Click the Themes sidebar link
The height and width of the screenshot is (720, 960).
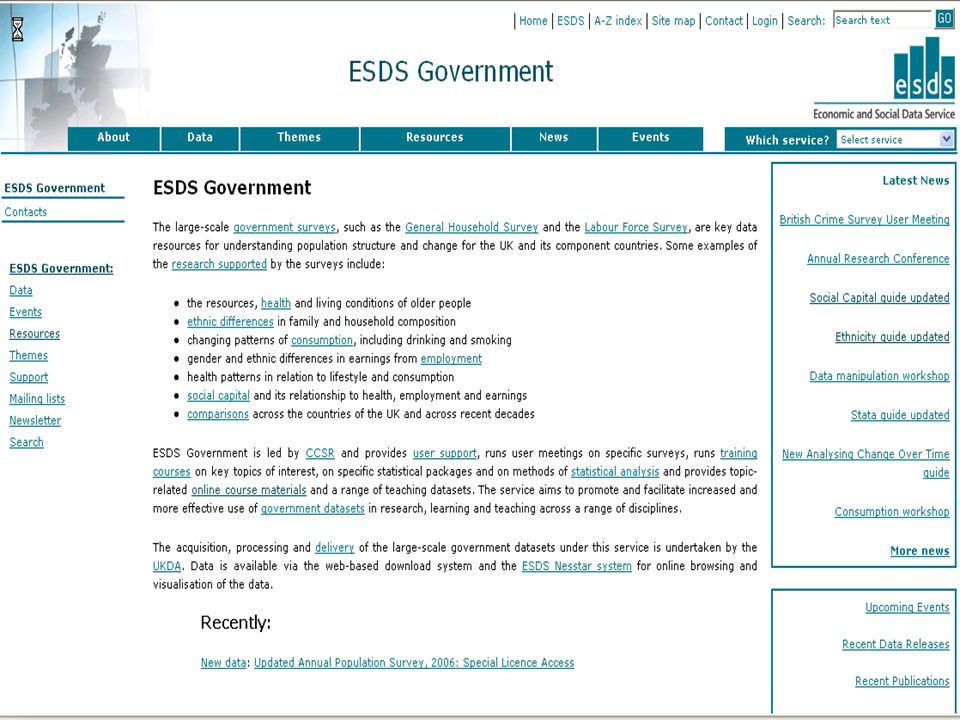pos(28,355)
